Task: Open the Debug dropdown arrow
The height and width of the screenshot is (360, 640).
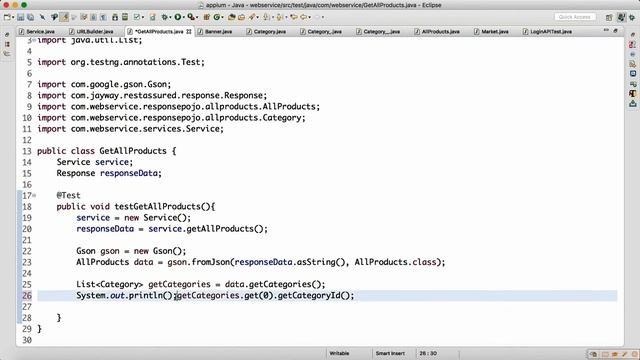Action: click(x=171, y=17)
